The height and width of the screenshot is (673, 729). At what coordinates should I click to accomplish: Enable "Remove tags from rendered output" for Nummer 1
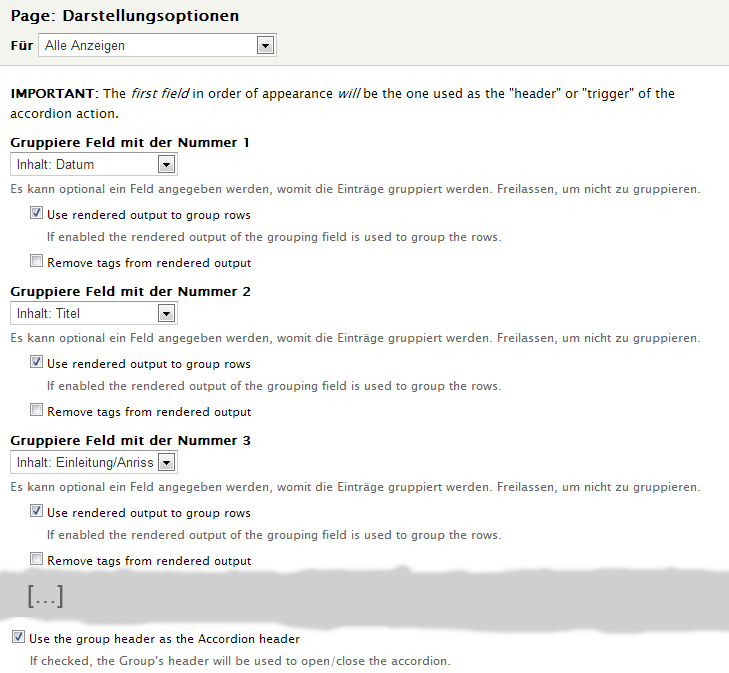(37, 262)
